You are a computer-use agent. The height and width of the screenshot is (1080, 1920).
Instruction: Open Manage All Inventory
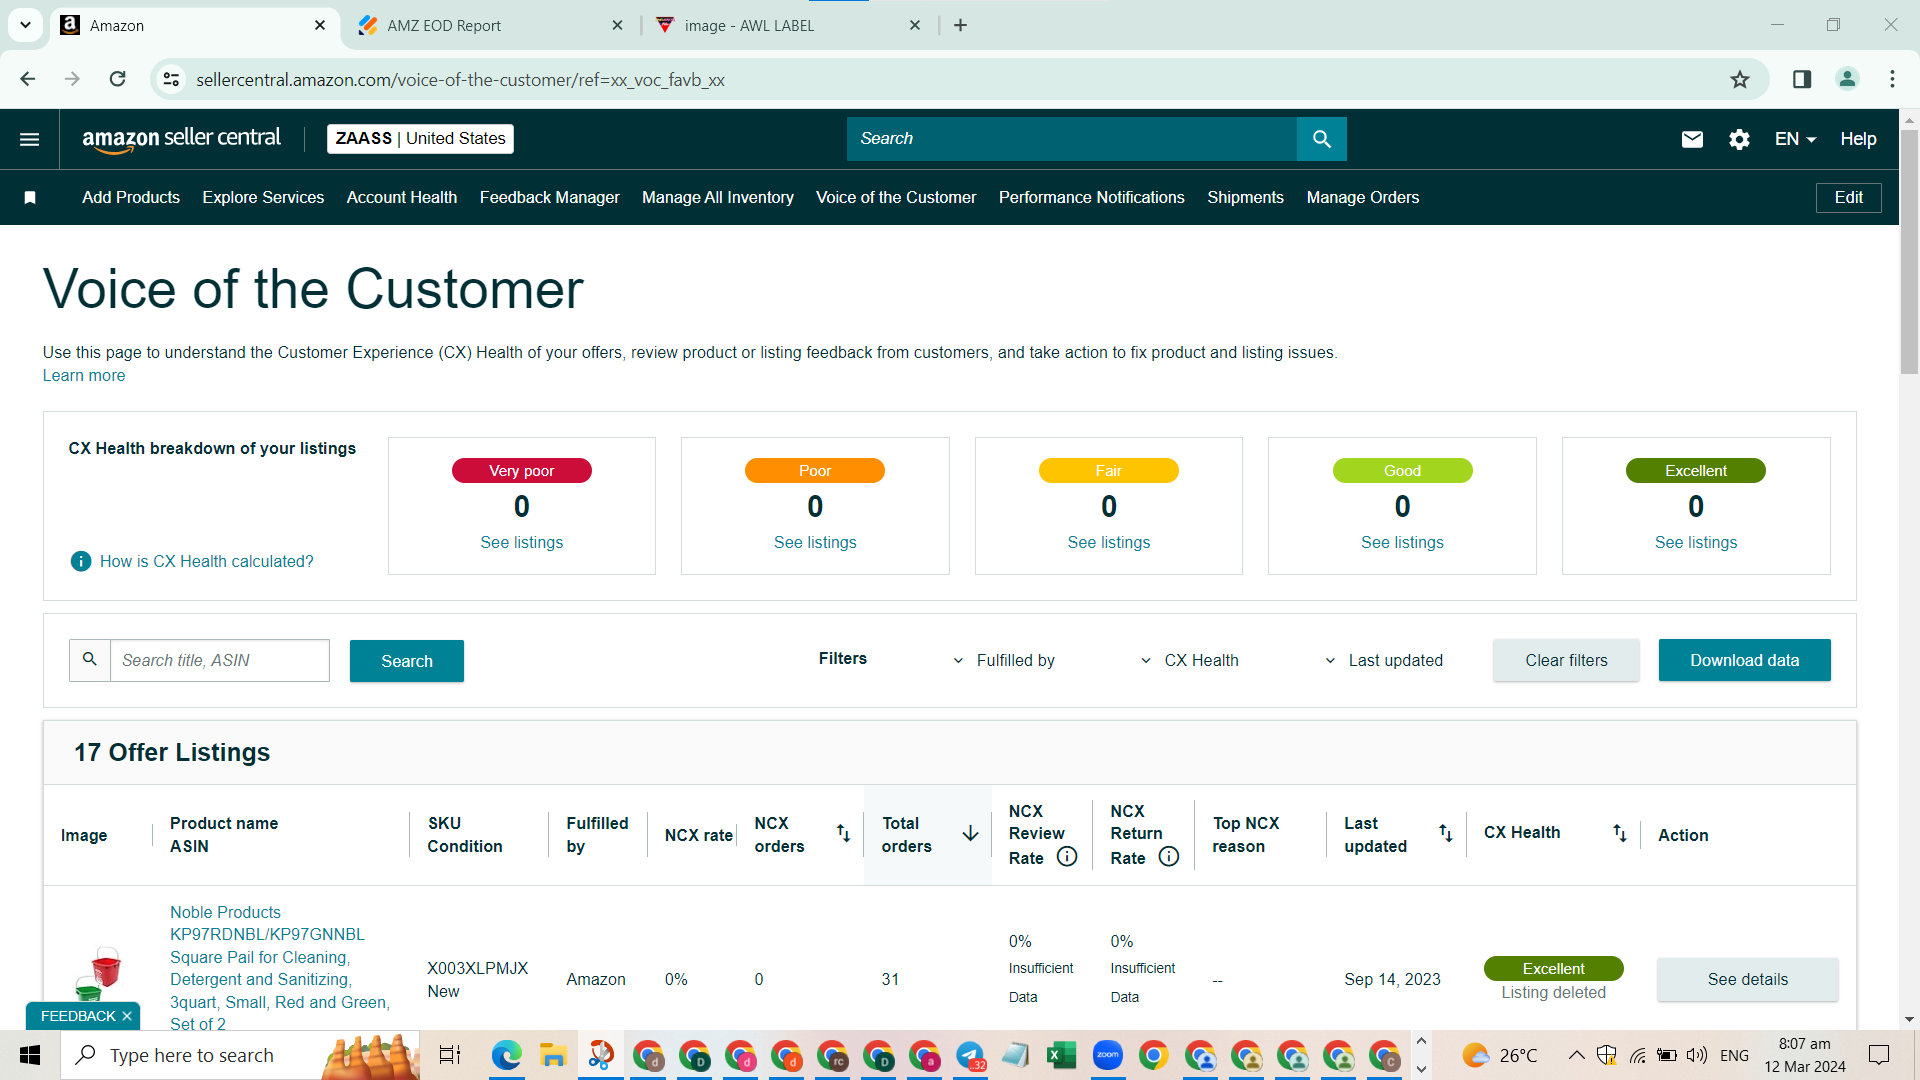pos(718,198)
